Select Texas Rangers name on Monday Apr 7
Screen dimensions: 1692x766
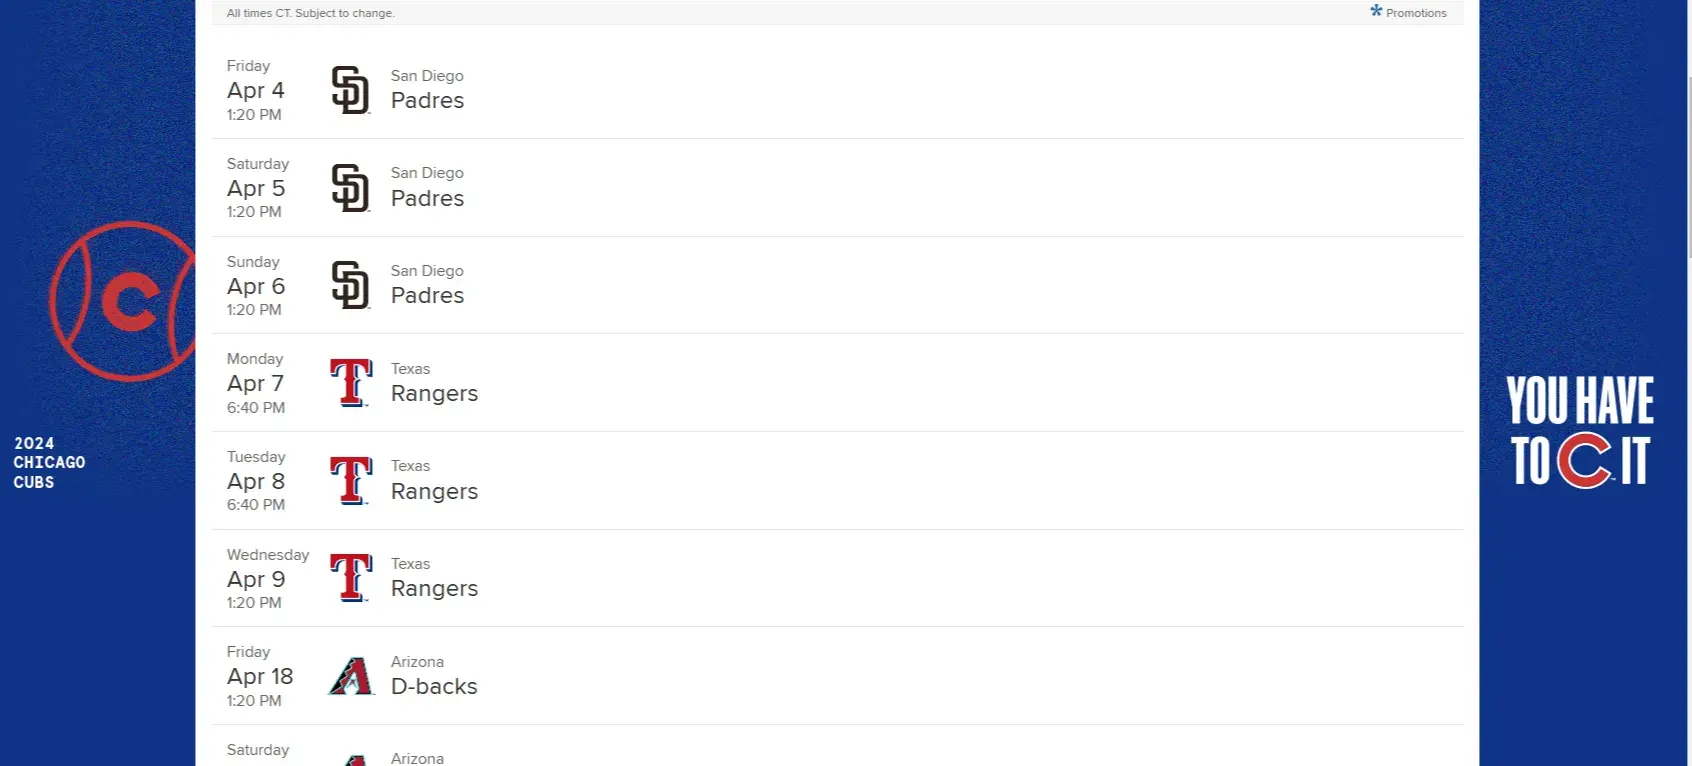[434, 383]
